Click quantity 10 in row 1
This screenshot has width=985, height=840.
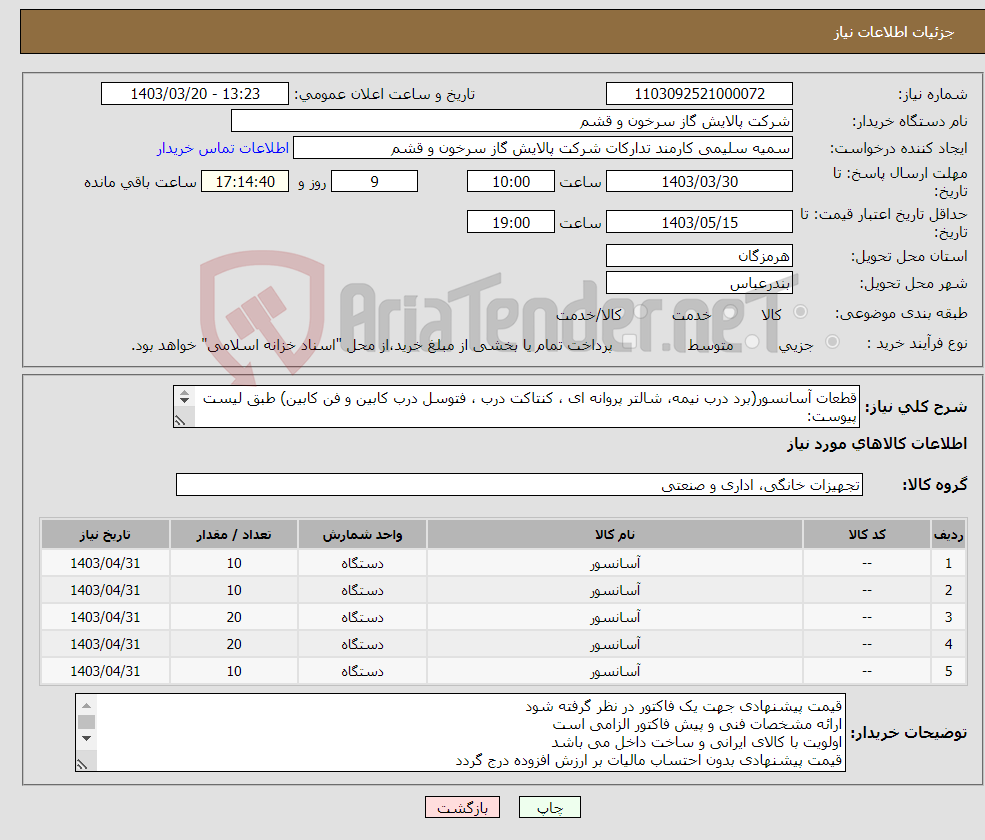click(234, 564)
